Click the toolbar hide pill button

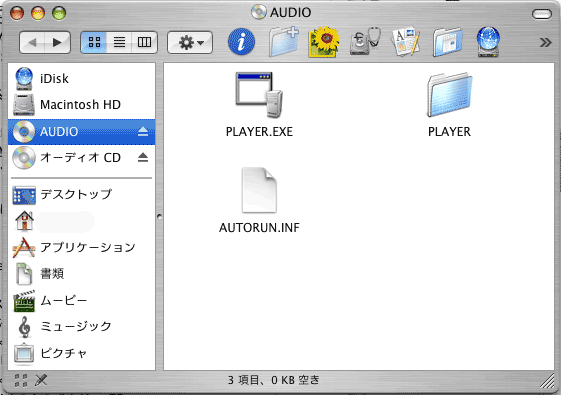point(542,14)
